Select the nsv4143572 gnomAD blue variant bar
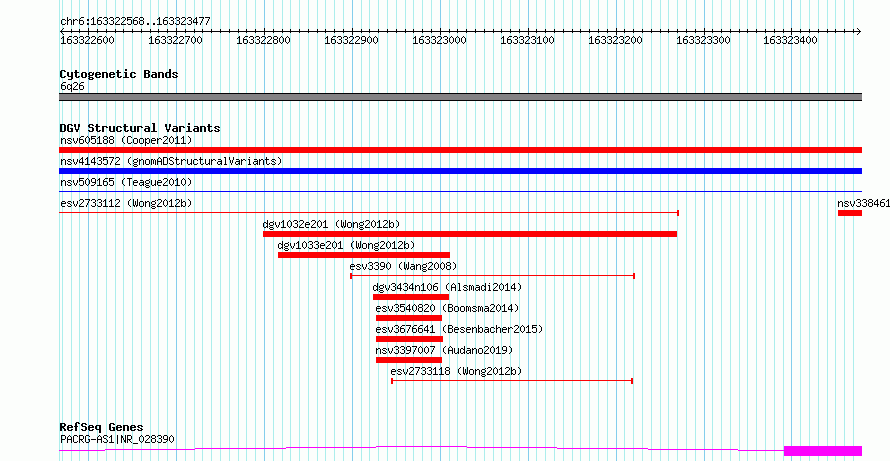This screenshot has height=461, width=890. (x=460, y=171)
